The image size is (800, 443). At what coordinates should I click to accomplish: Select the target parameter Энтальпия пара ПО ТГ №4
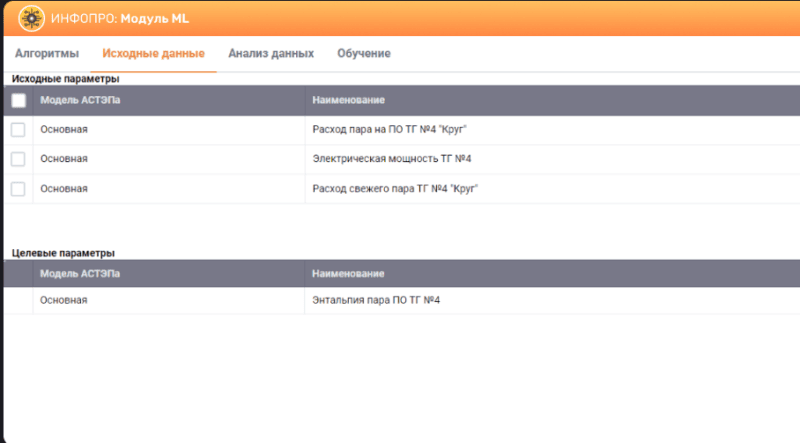click(376, 300)
